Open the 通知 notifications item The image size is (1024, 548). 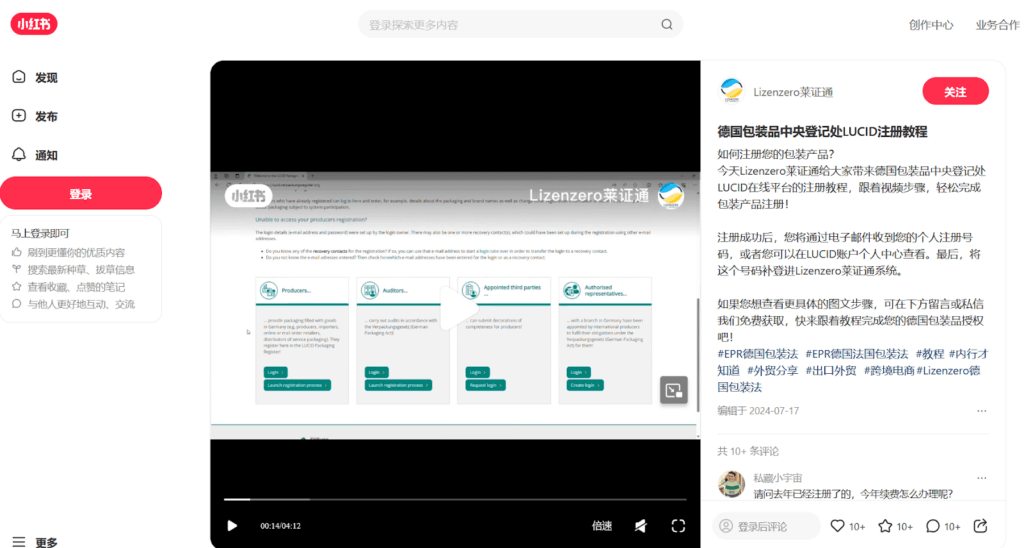pyautogui.click(x=45, y=155)
